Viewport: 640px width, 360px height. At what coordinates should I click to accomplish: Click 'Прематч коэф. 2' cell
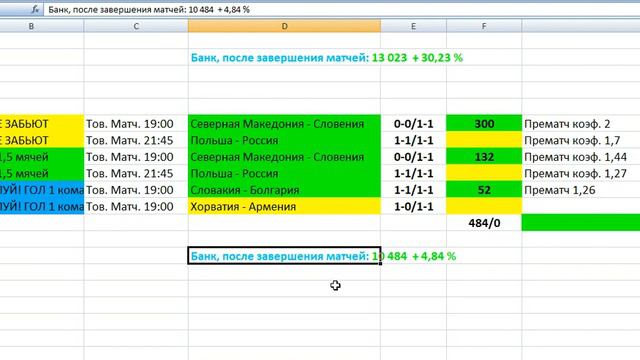point(581,124)
